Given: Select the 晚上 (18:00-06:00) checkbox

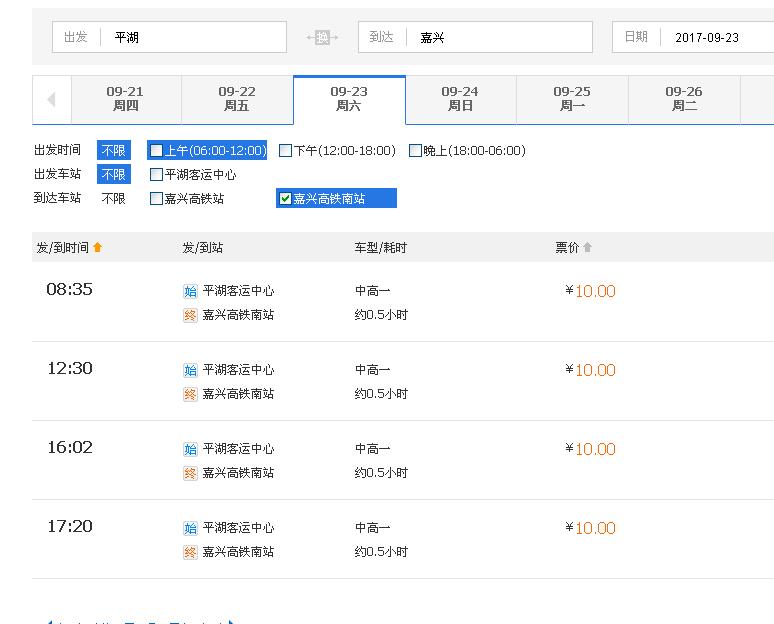Looking at the screenshot, I should point(416,151).
